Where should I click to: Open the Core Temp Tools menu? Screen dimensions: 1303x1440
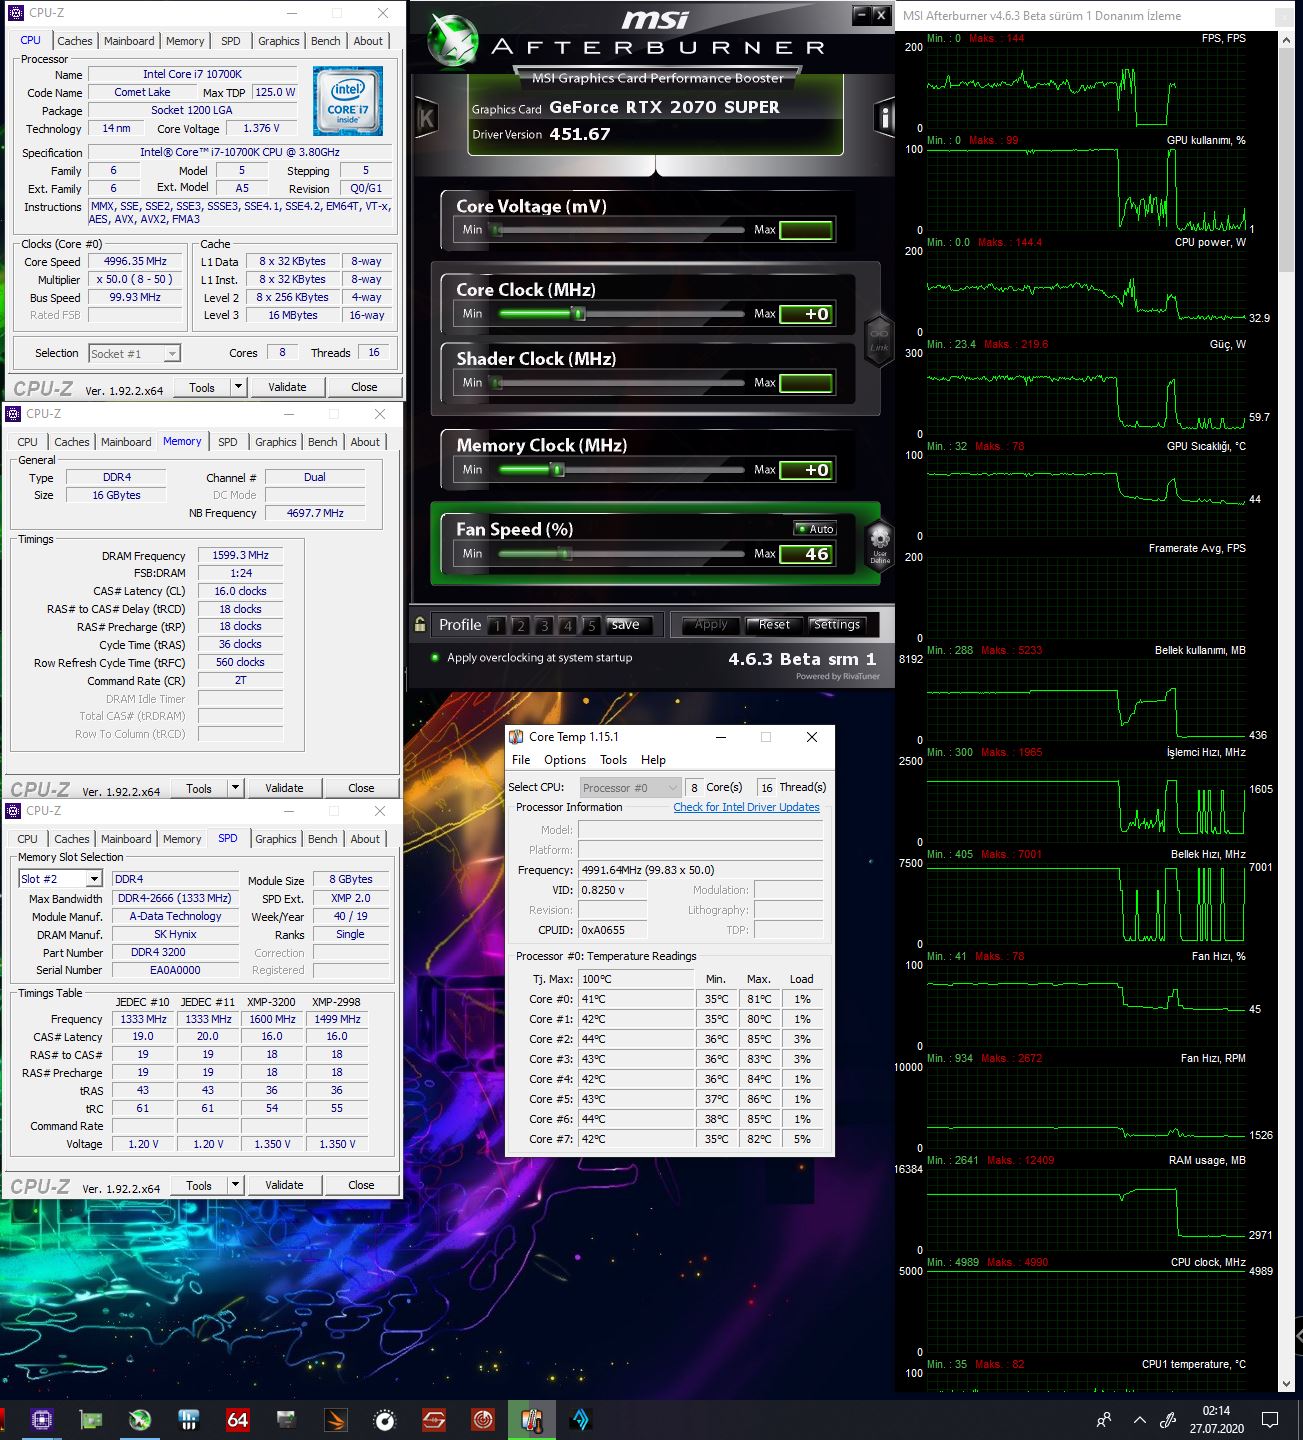click(613, 760)
